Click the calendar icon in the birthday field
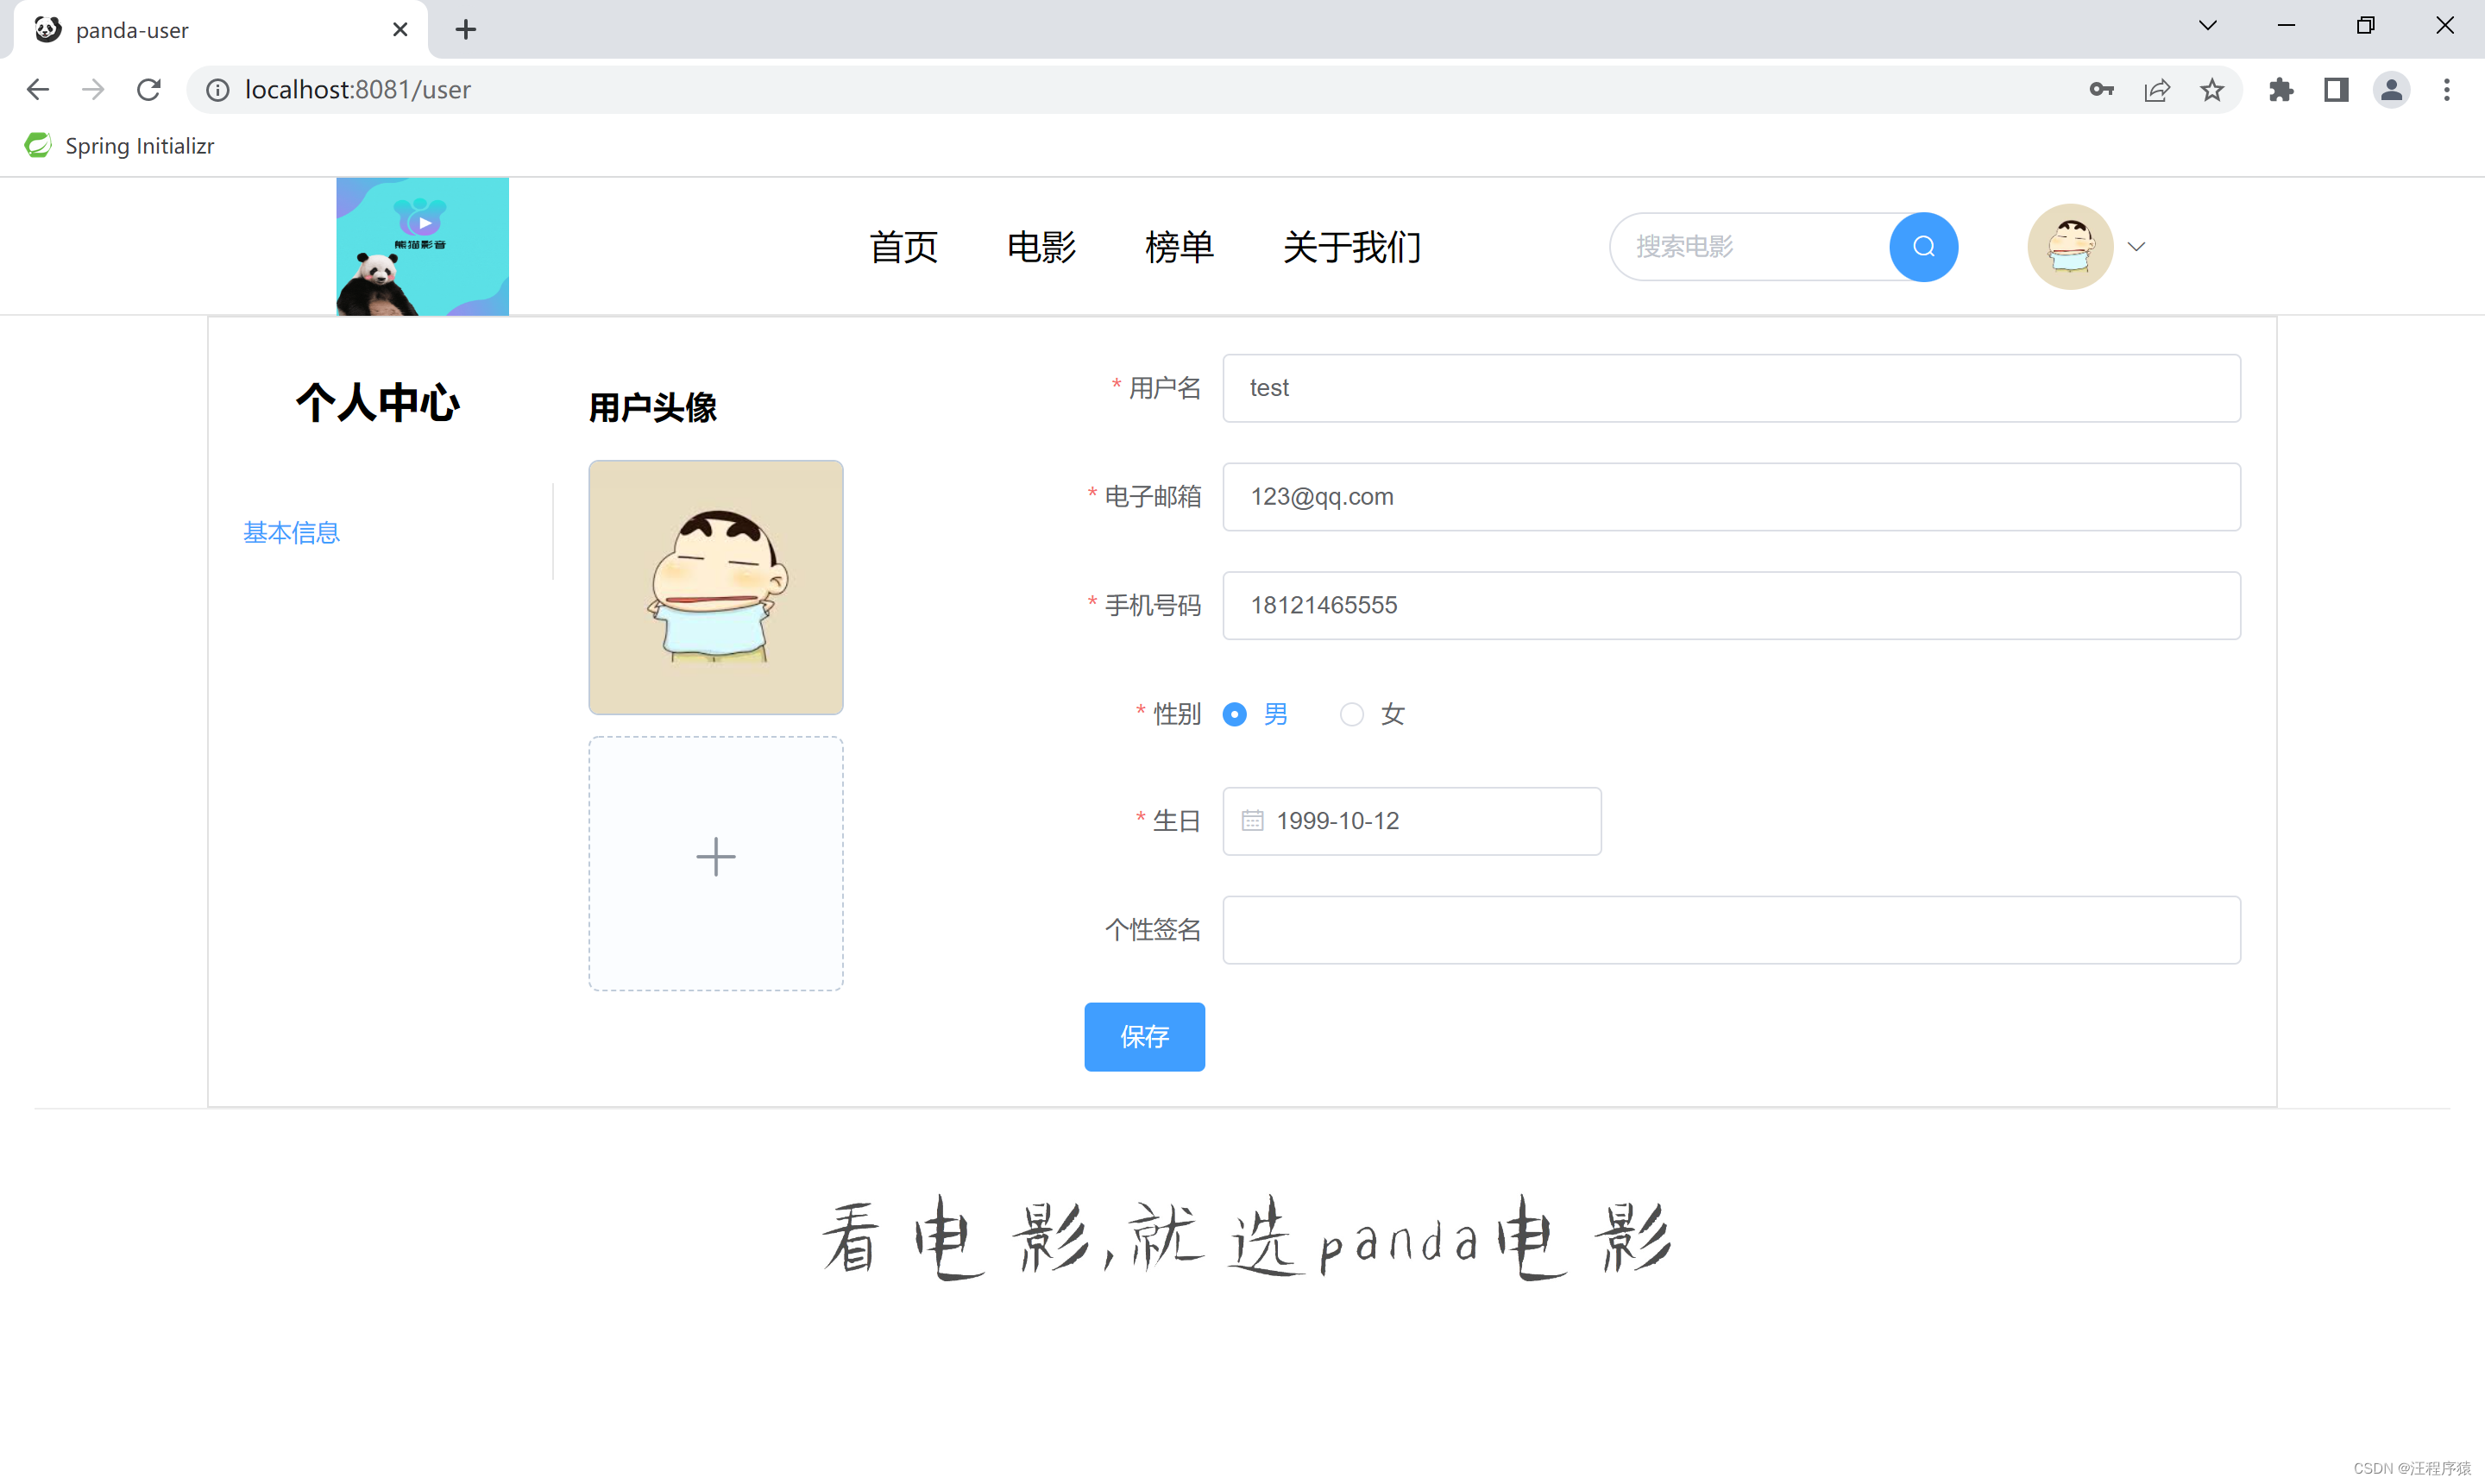2485x1484 pixels. 1252,820
